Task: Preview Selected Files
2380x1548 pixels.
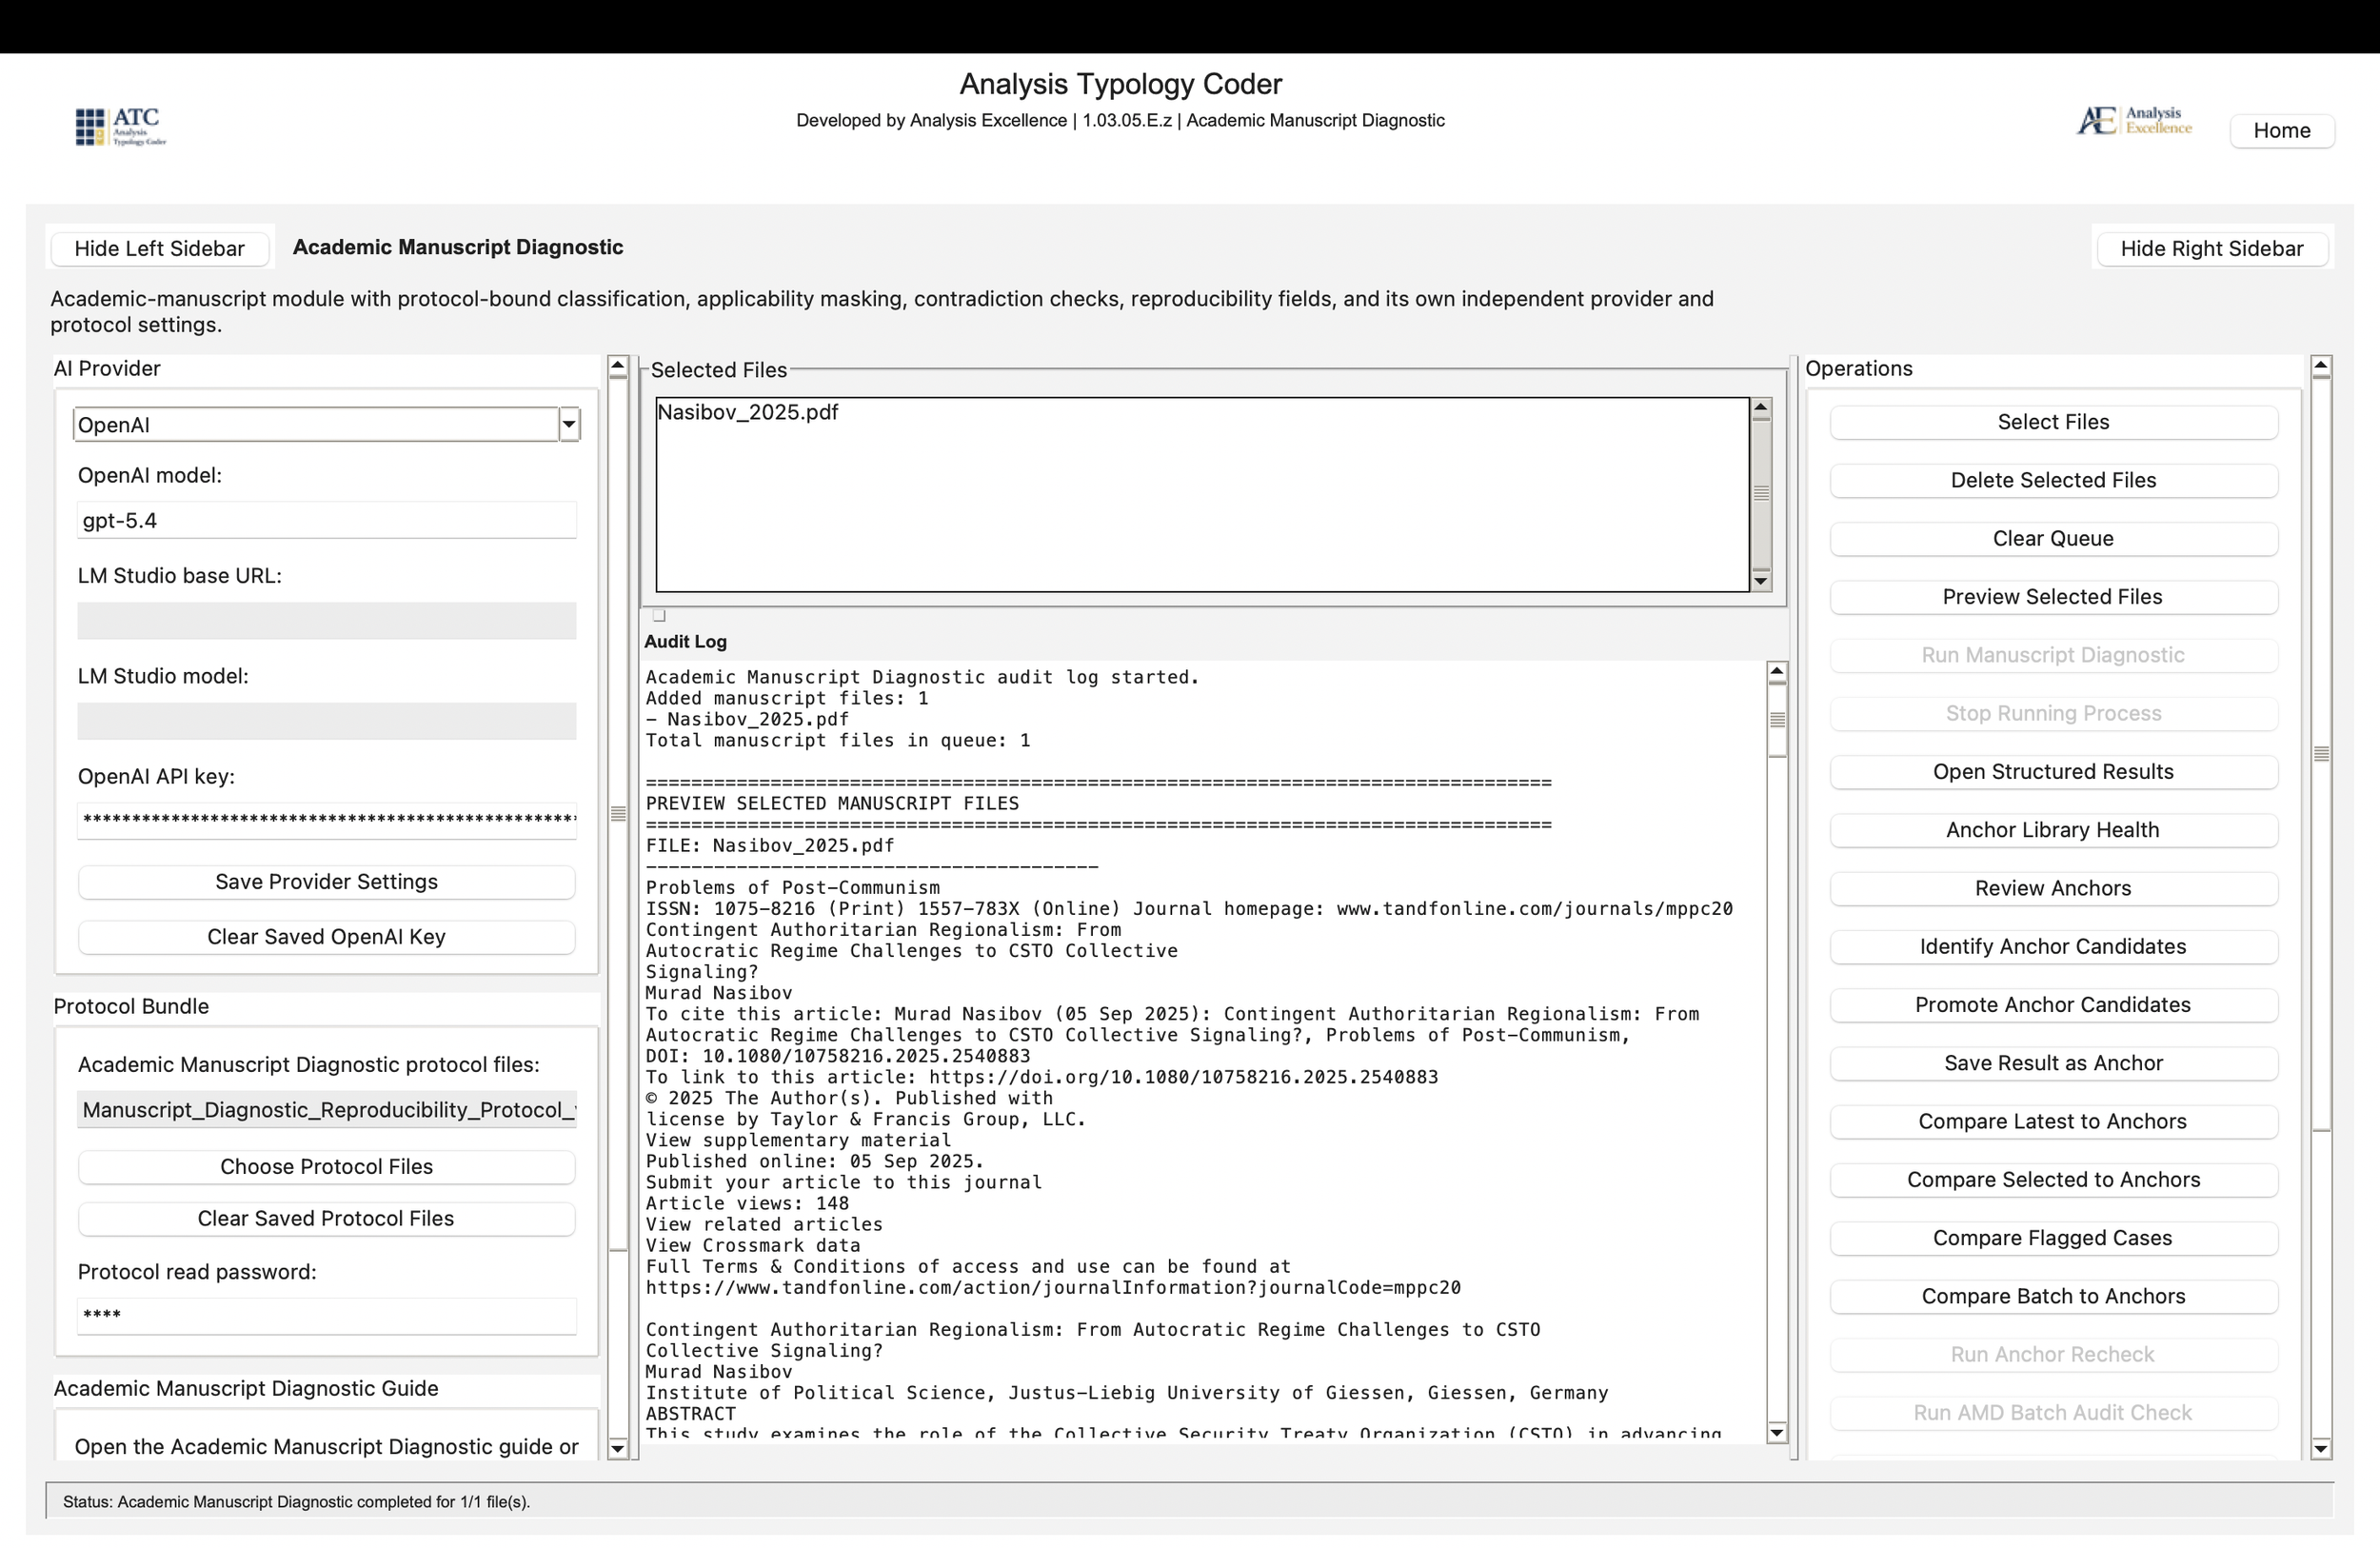Action: click(x=2053, y=596)
